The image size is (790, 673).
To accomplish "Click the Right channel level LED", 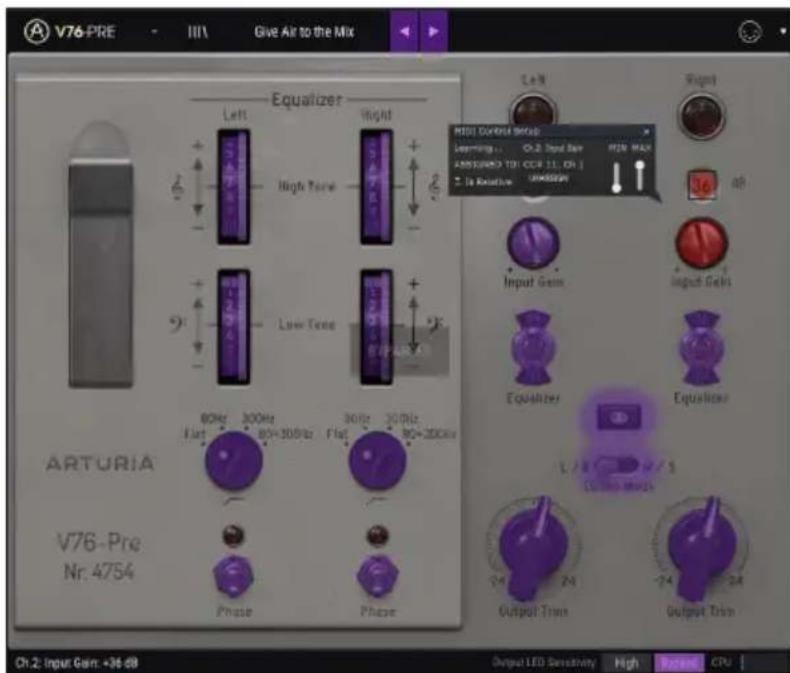I will pyautogui.click(x=702, y=115).
